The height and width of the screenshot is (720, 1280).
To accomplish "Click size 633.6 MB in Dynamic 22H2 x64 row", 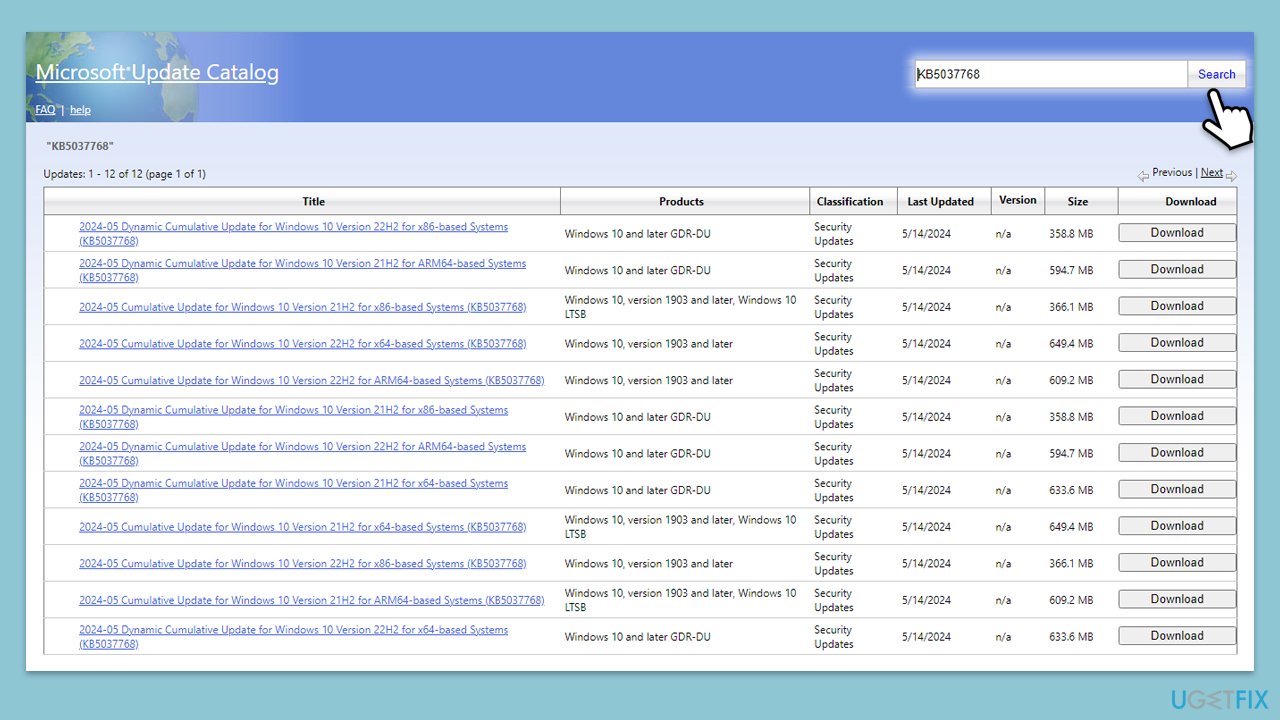I will pos(1071,637).
